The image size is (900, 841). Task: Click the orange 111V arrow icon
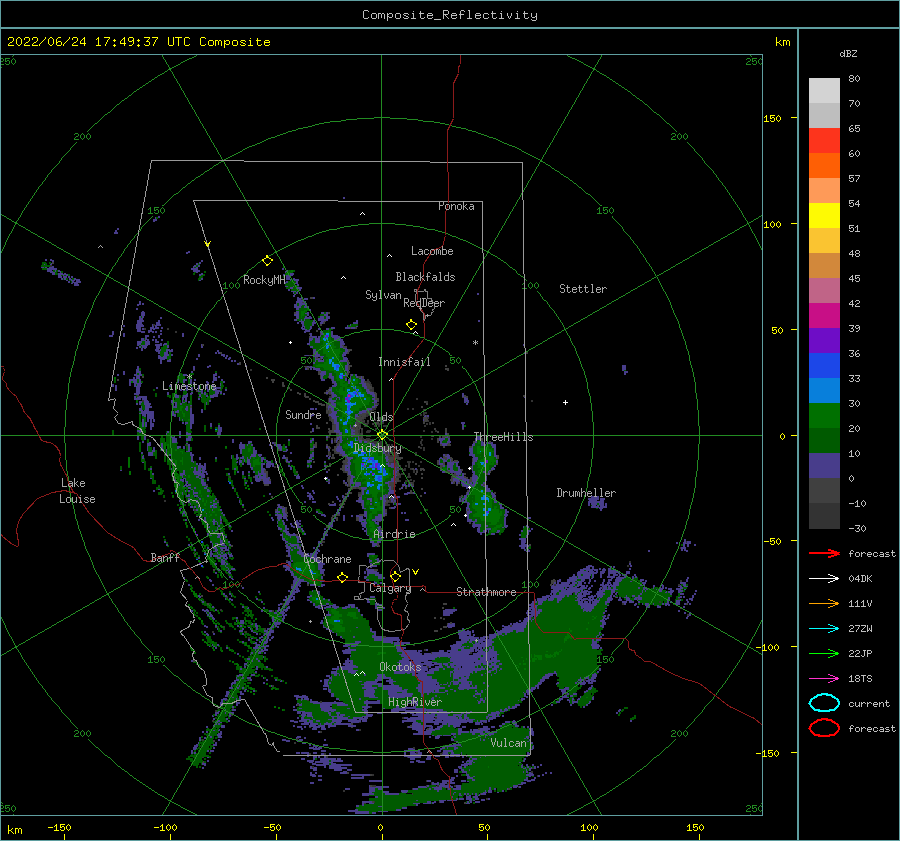click(x=824, y=603)
